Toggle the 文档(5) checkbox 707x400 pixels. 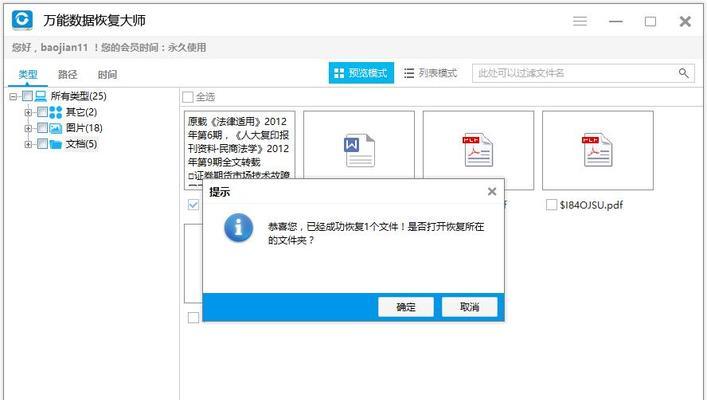(42, 144)
